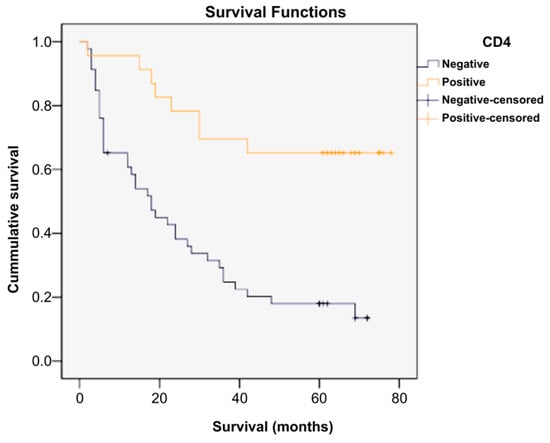Click the Survival (months) x-axis title
550x443 pixels.
pyautogui.click(x=273, y=427)
